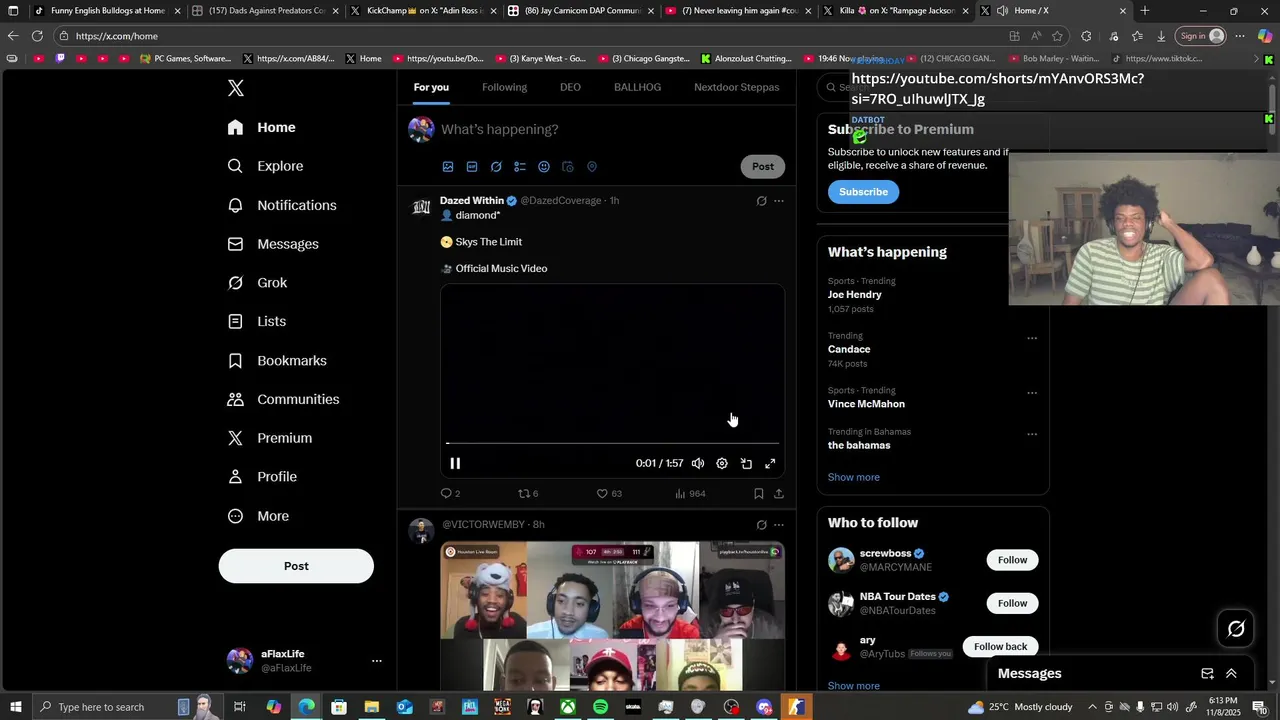
Task: Open Spotify from the taskbar
Action: (600, 707)
